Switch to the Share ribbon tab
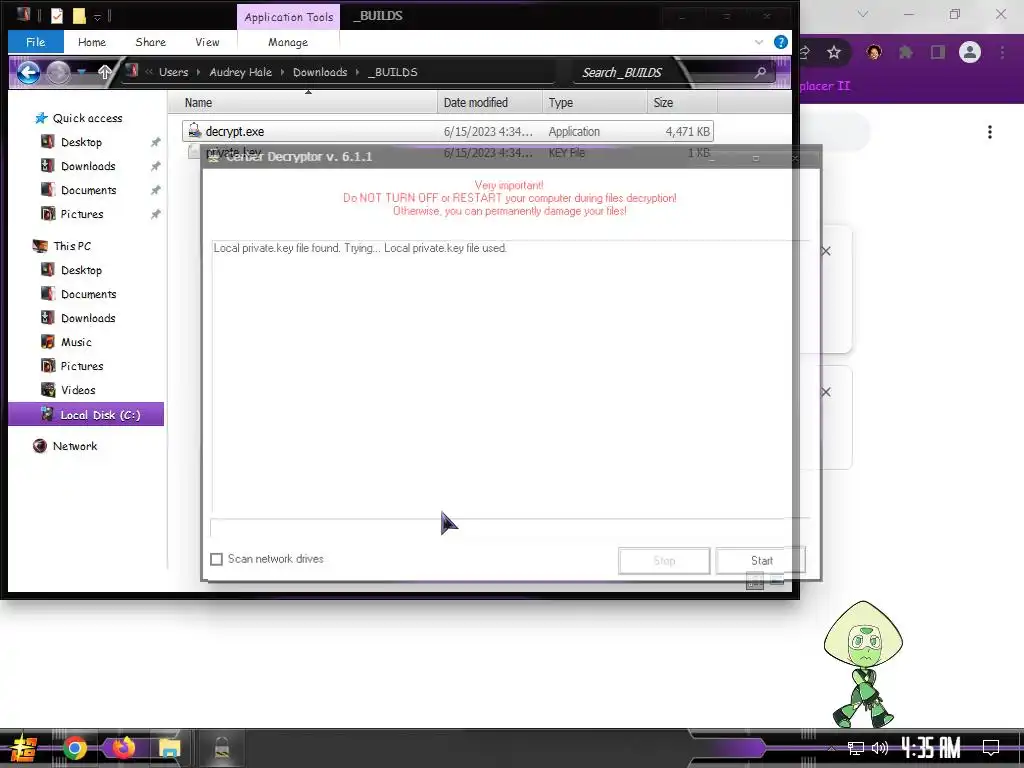This screenshot has width=1024, height=768. click(150, 42)
